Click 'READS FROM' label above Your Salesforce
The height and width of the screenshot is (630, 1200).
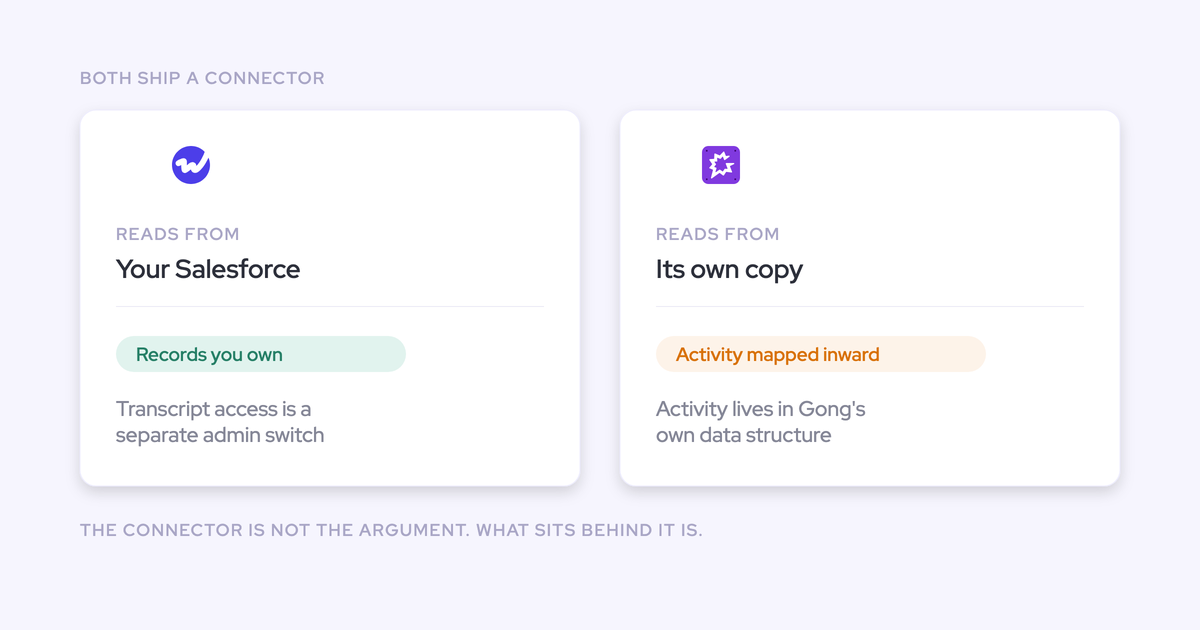[x=178, y=234]
